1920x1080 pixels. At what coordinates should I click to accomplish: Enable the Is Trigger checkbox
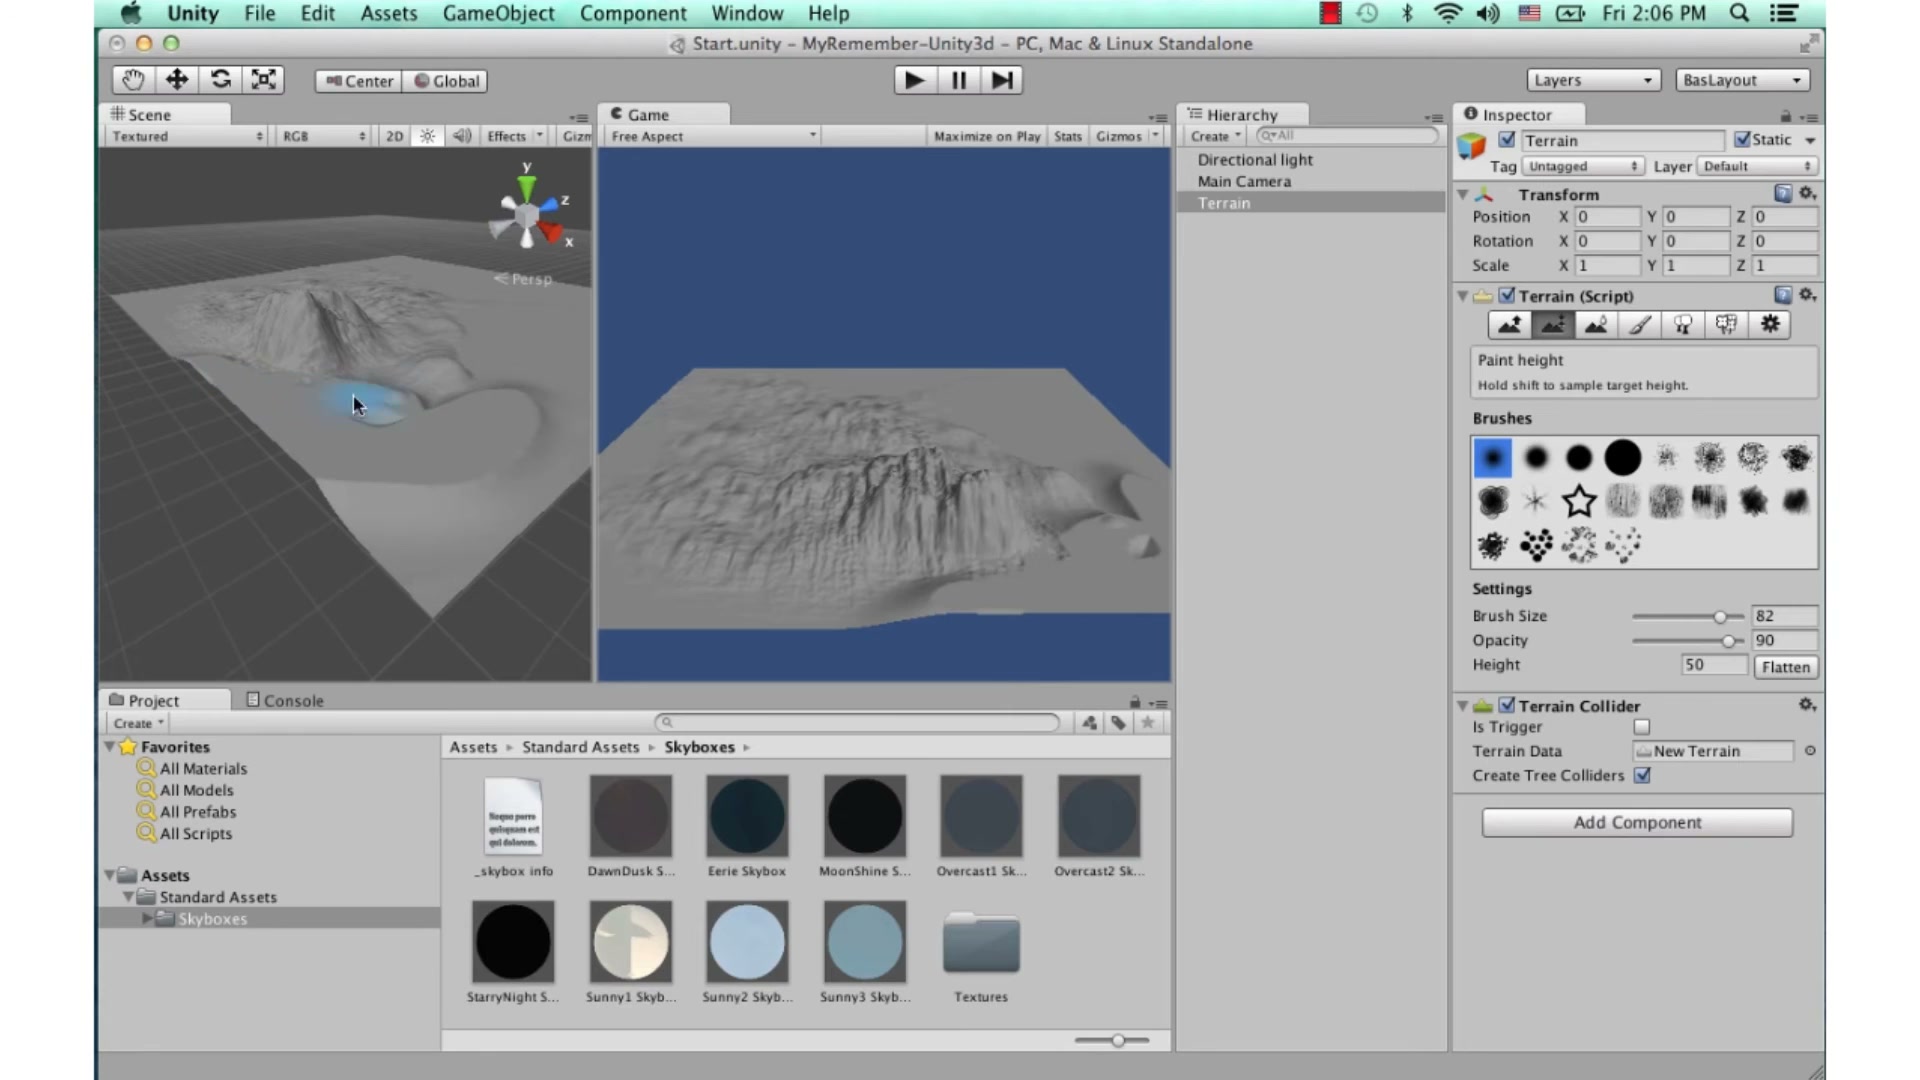point(1641,727)
